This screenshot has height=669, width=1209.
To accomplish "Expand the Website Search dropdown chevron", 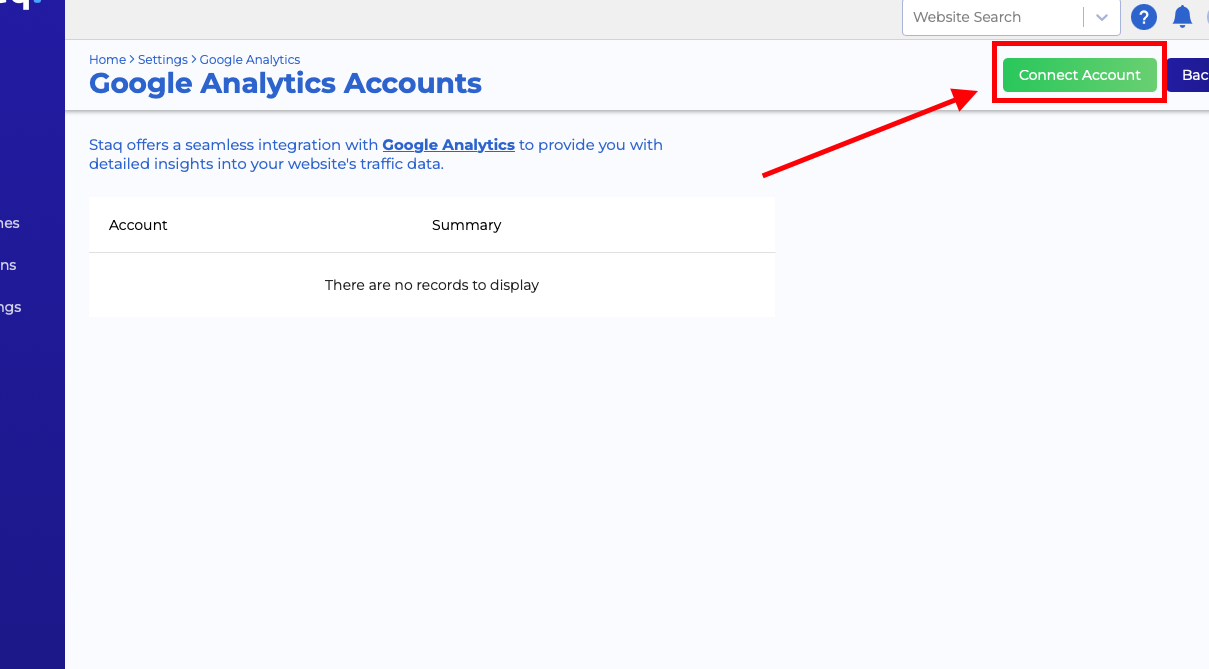I will click(1101, 17).
